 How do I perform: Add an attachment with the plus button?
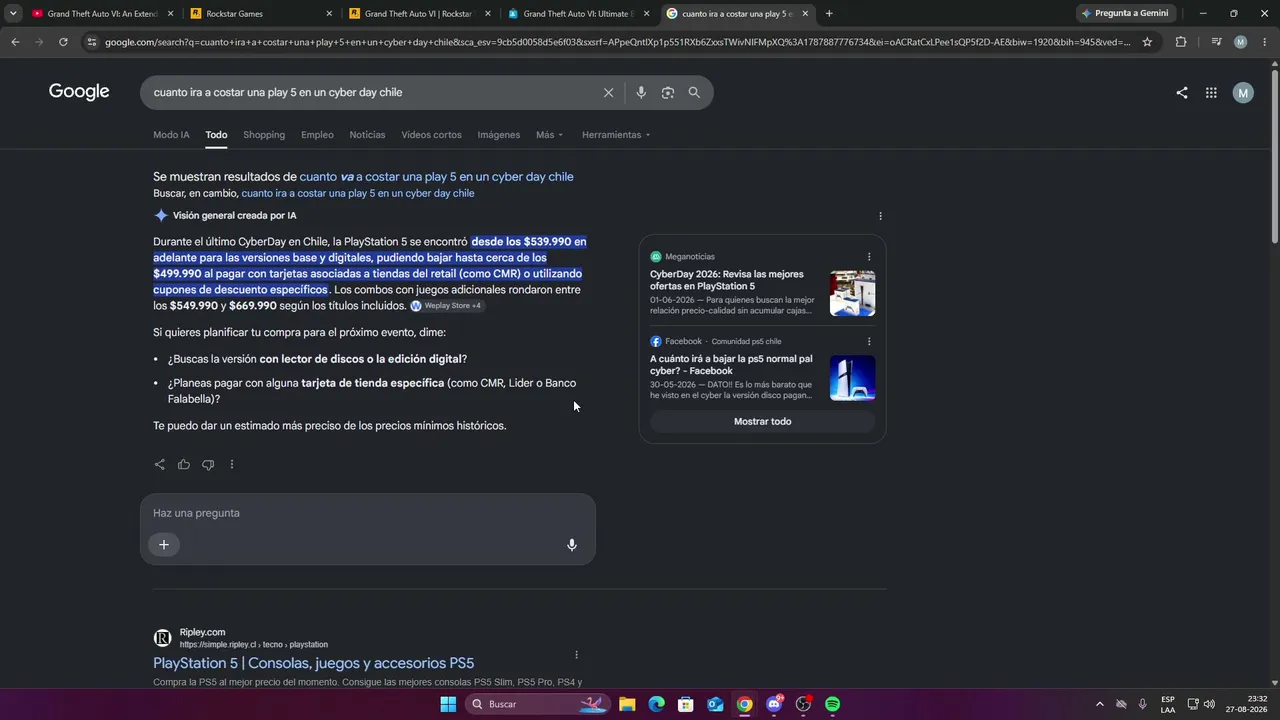[164, 545]
